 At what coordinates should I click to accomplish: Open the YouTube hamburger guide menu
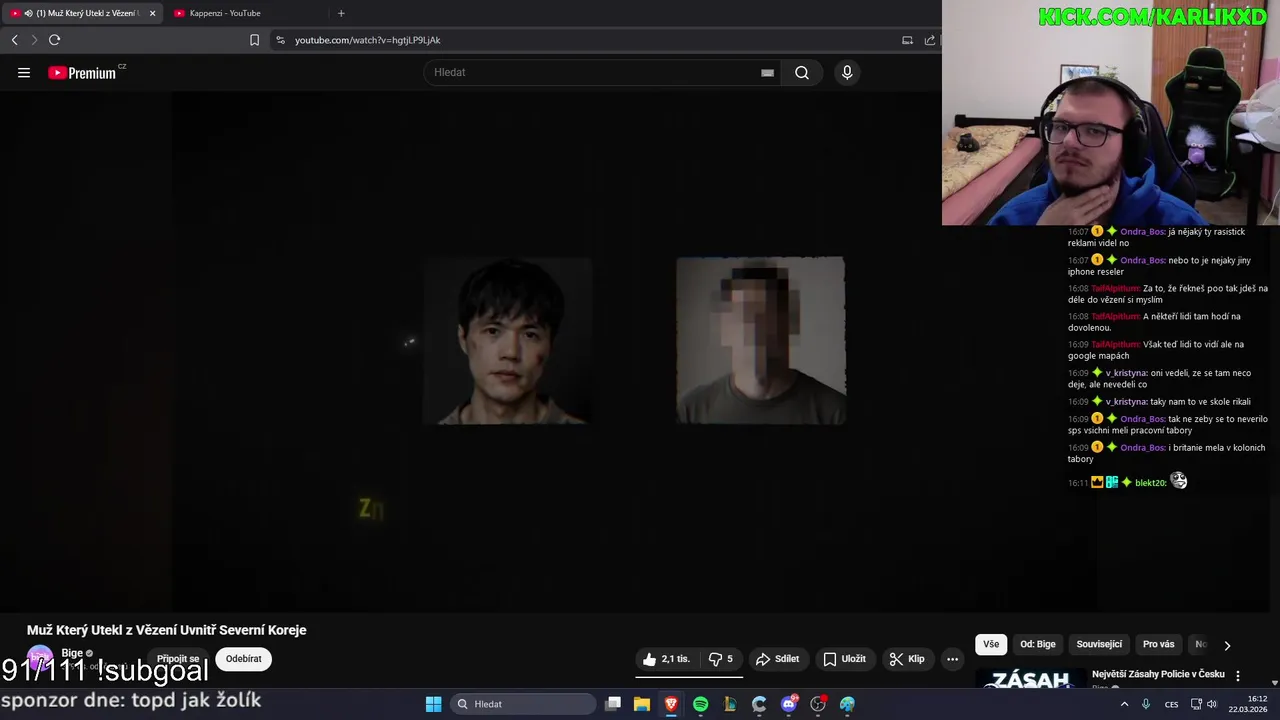point(24,72)
